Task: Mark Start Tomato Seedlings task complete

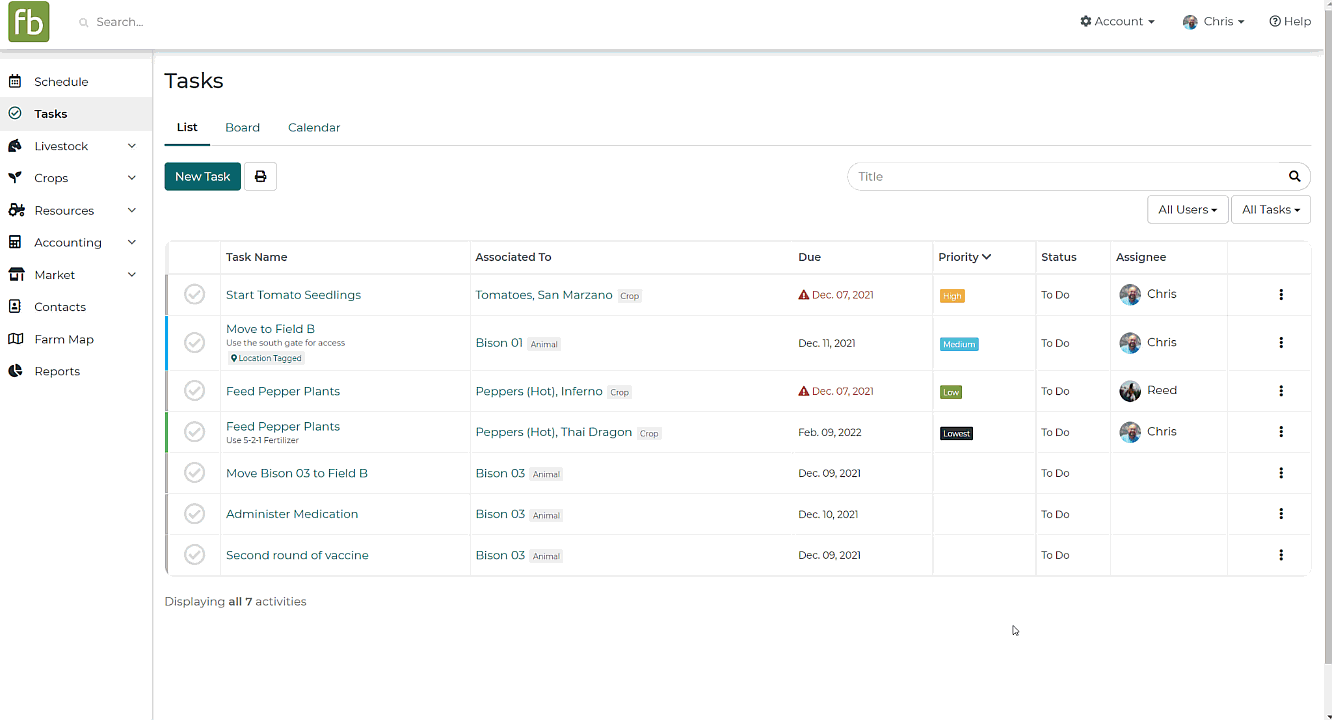Action: click(x=194, y=295)
